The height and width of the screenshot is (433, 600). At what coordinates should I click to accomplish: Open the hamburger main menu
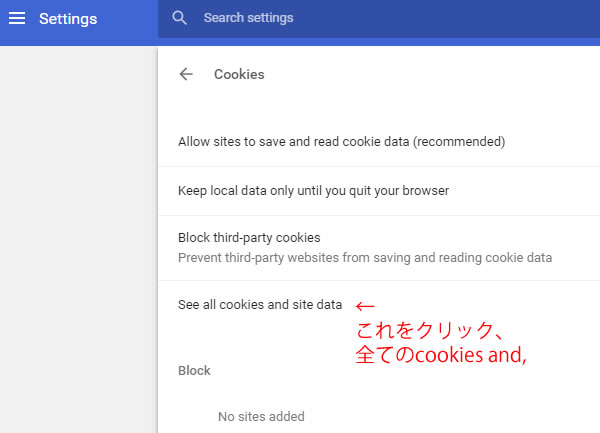17,18
